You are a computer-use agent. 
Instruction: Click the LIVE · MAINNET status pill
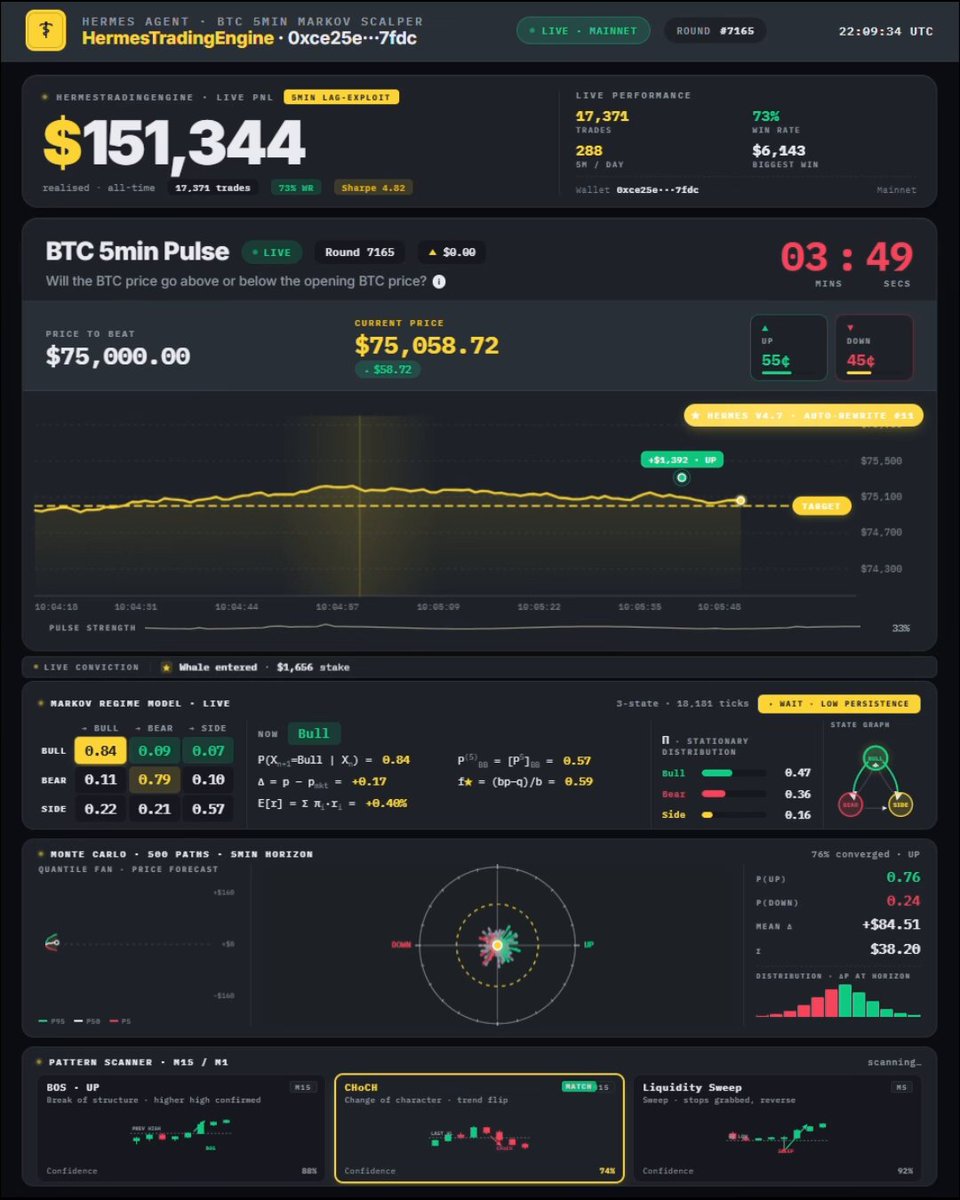tap(583, 31)
